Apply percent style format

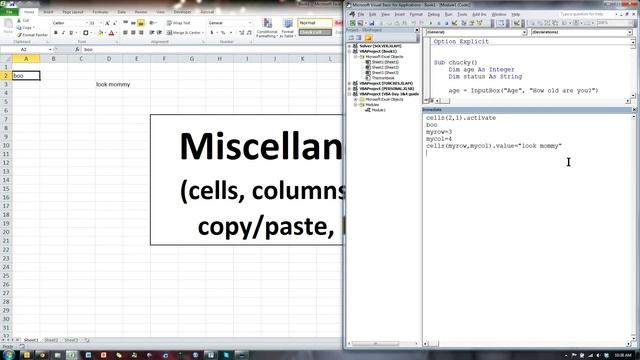coord(223,33)
